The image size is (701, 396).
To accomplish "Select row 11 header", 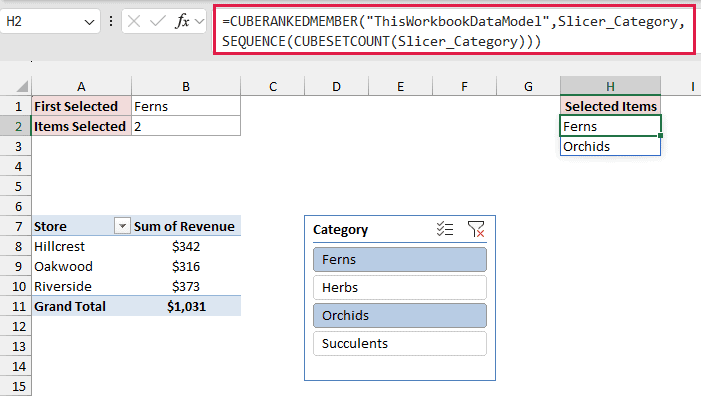I will coord(16,306).
